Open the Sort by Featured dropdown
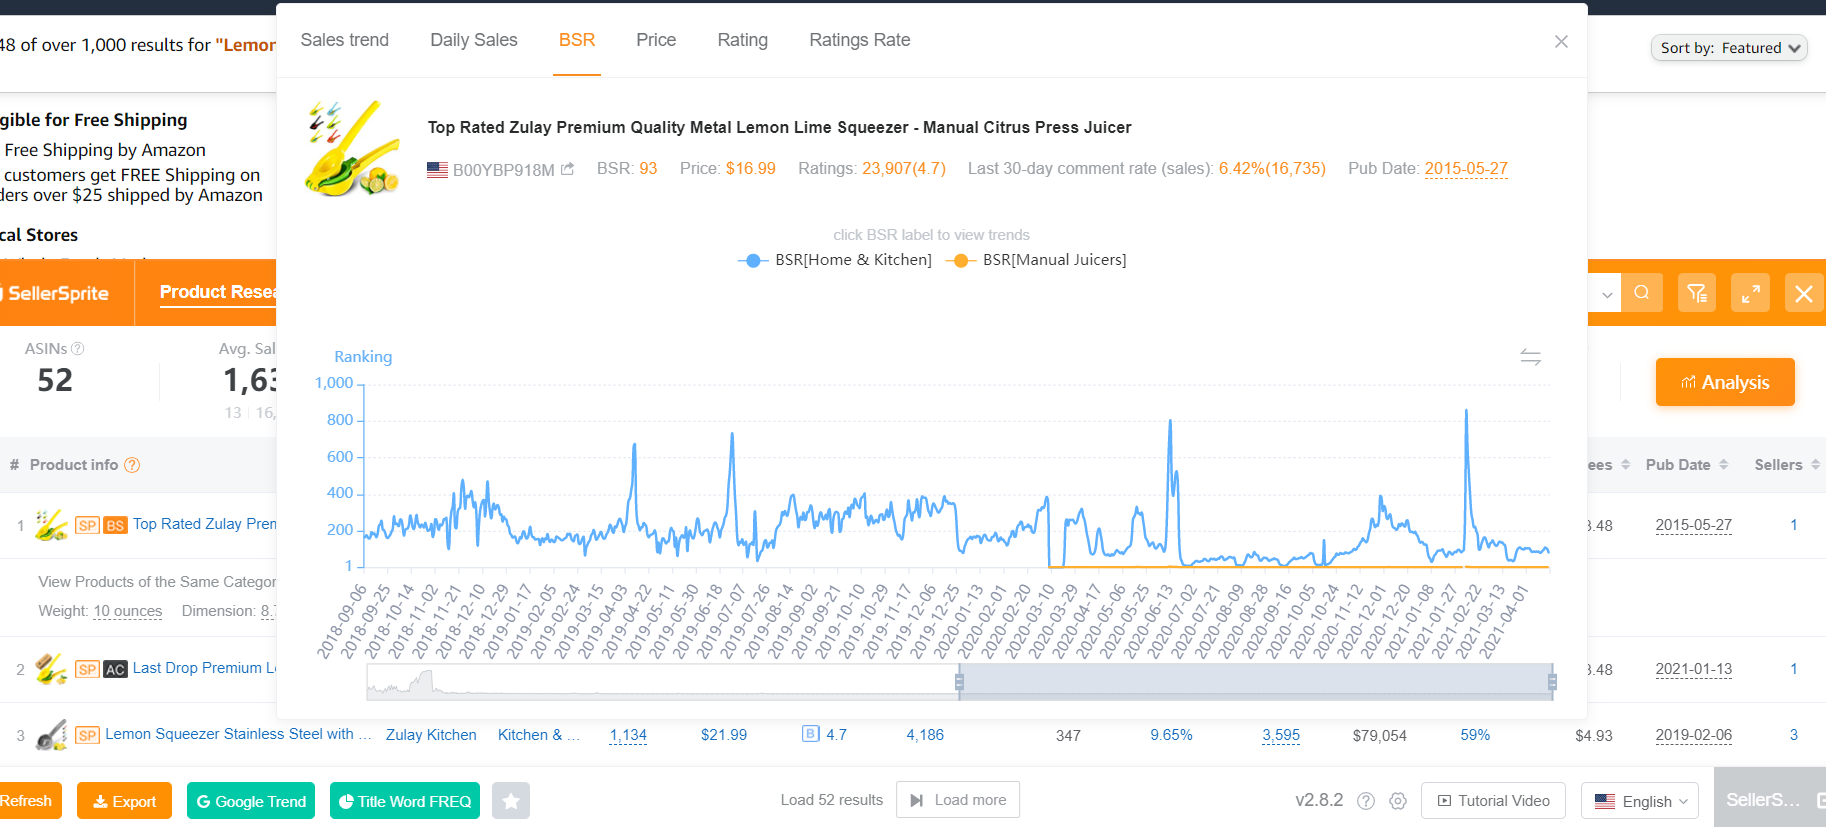Image resolution: width=1826 pixels, height=827 pixels. click(x=1728, y=48)
